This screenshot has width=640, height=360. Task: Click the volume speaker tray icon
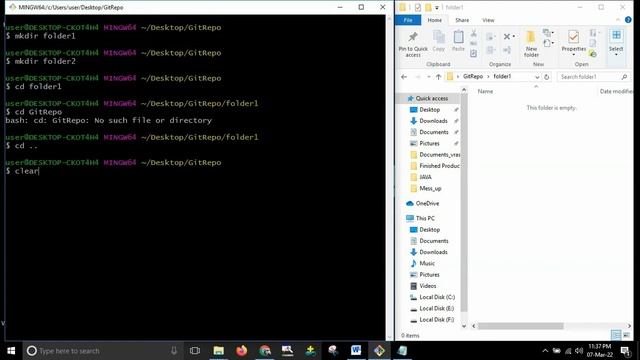point(579,351)
